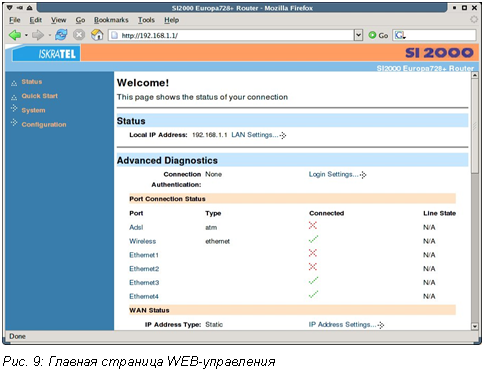
Task: Click the Google search engine icon
Action: (x=400, y=35)
